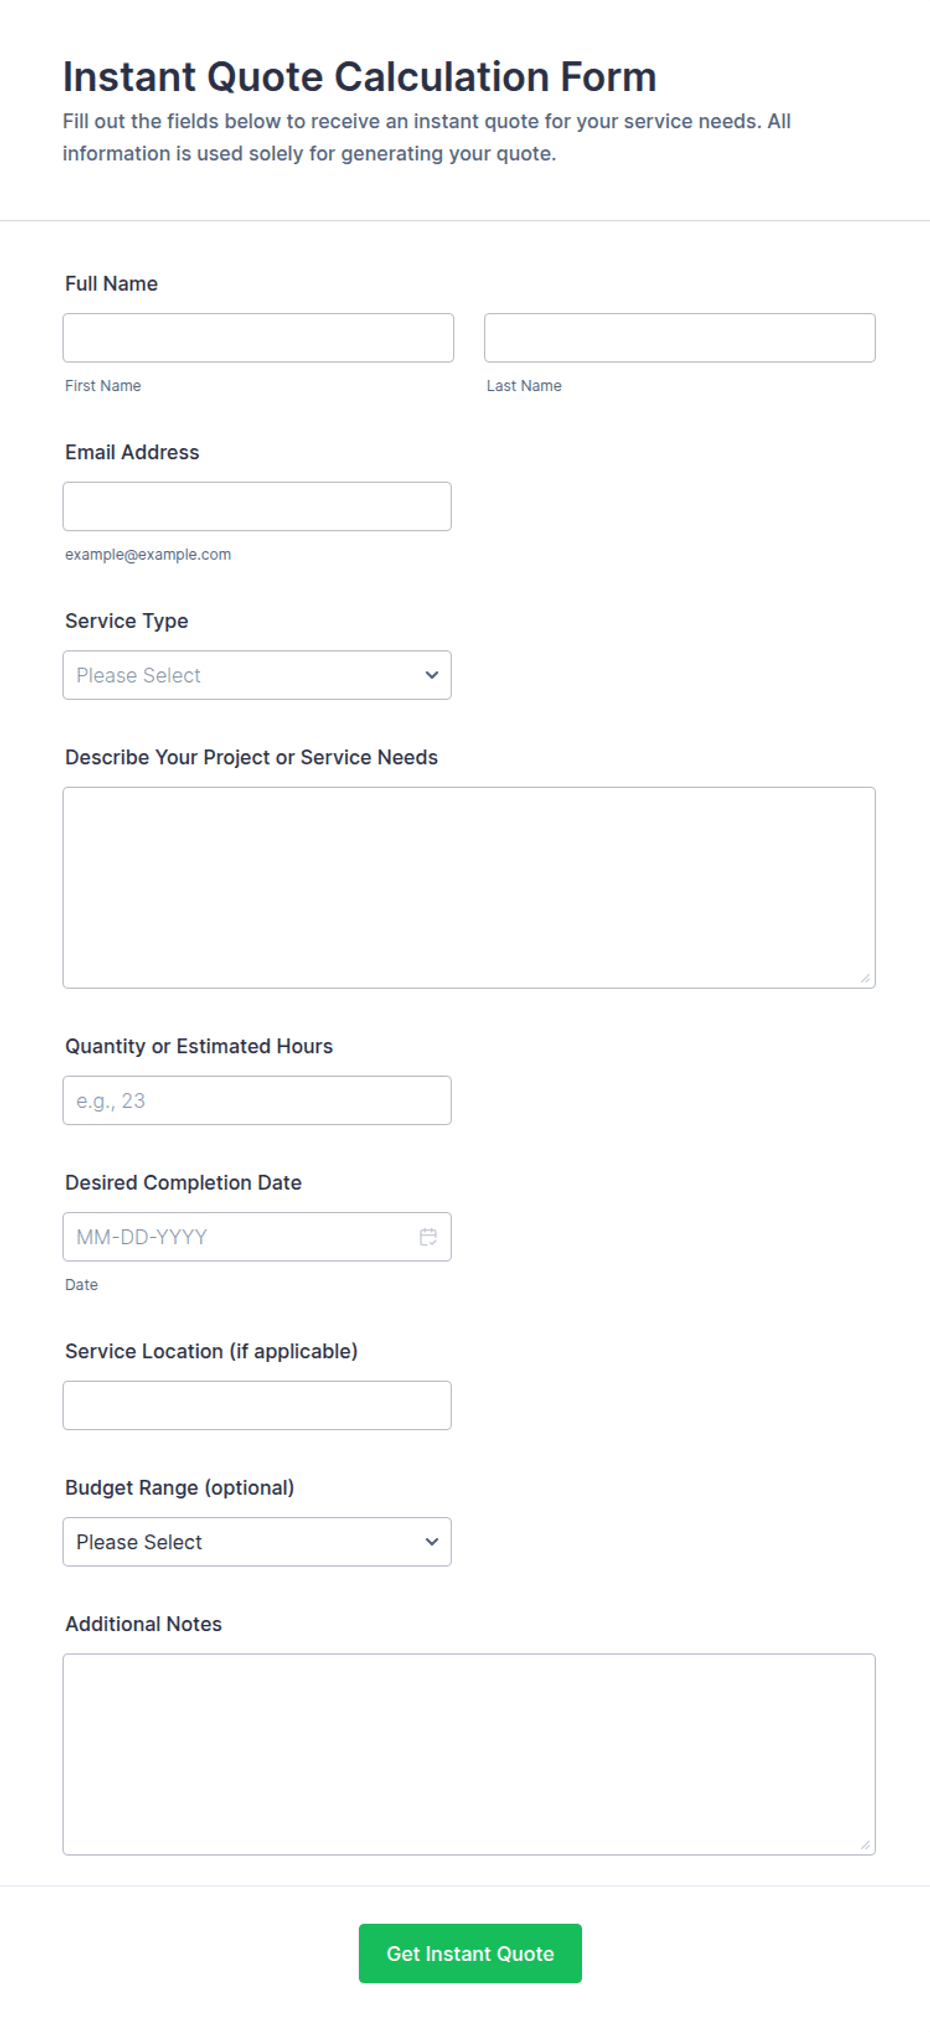Open the Service Type Please Select box
The image size is (930, 2032).
point(257,675)
